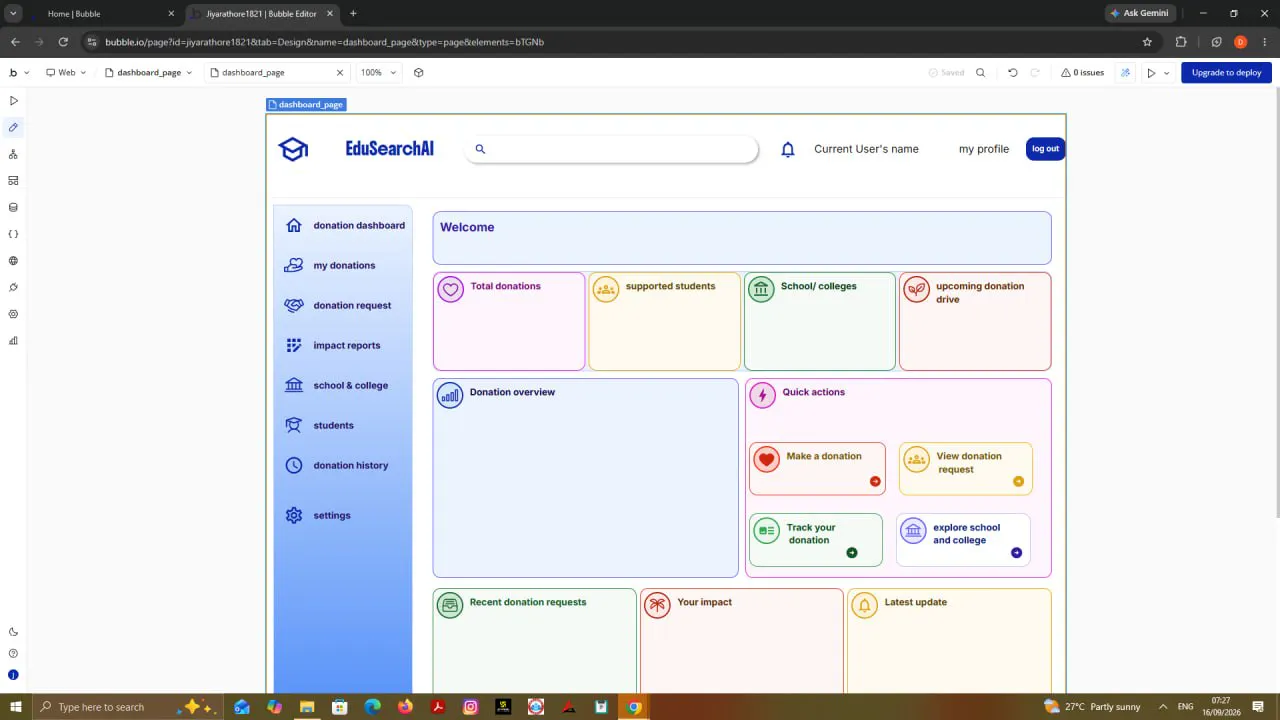Click the settings gear in canvas menu

(x=294, y=515)
